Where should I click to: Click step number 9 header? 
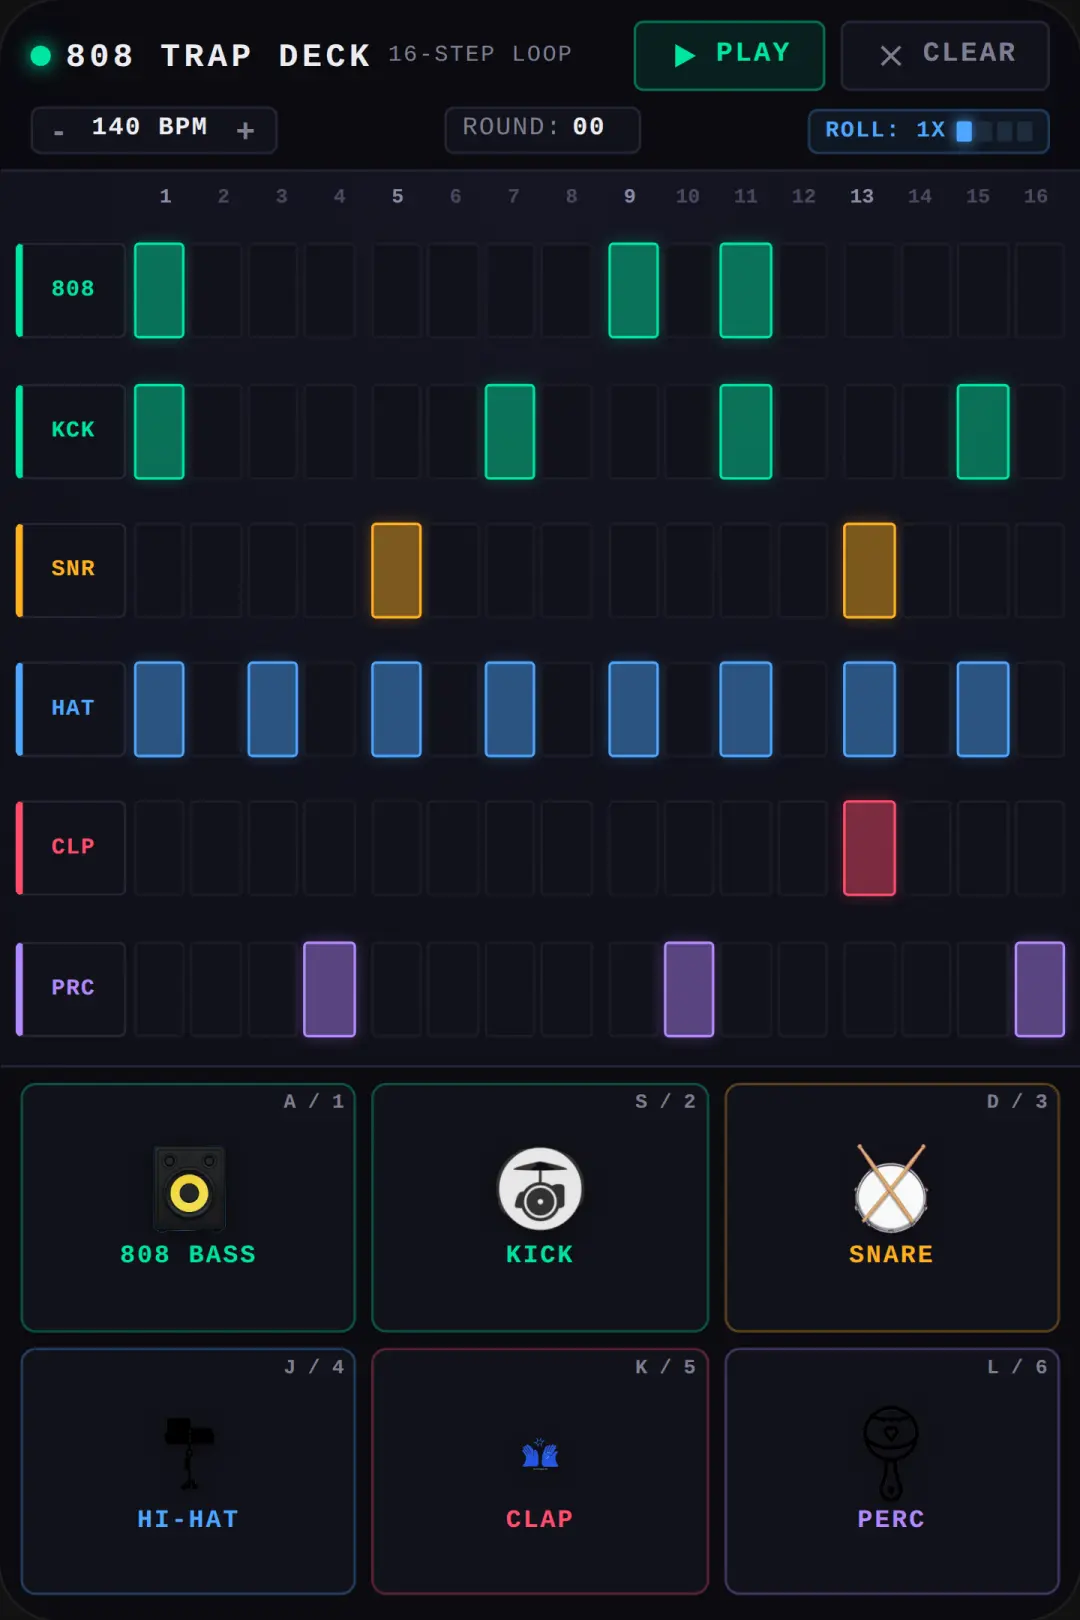point(629,196)
